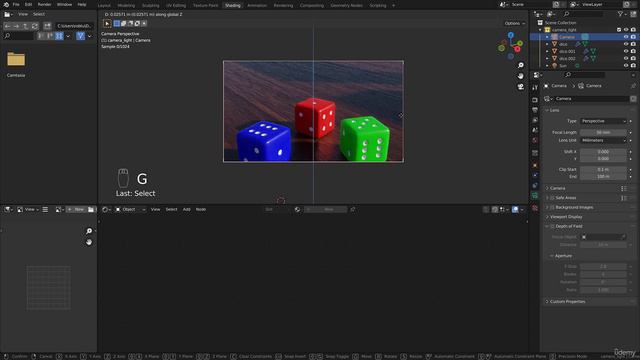Image resolution: width=640 pixels, height=360 pixels.
Task: Collapse the Lens panel section
Action: point(554,110)
